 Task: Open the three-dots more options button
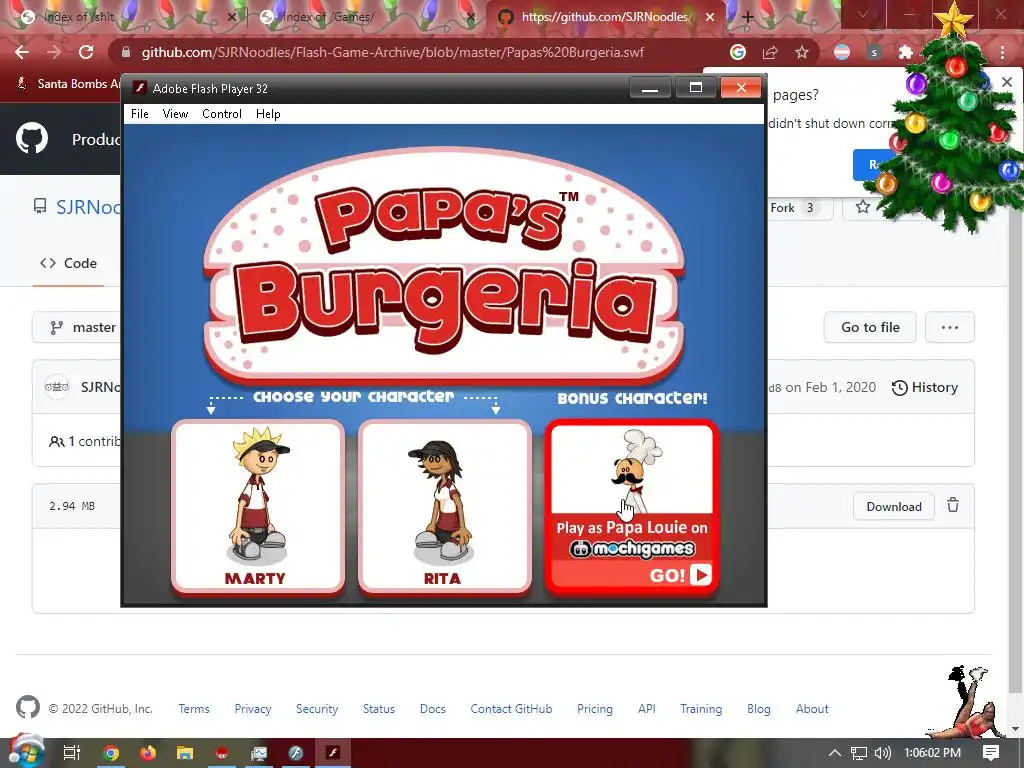[x=950, y=327]
